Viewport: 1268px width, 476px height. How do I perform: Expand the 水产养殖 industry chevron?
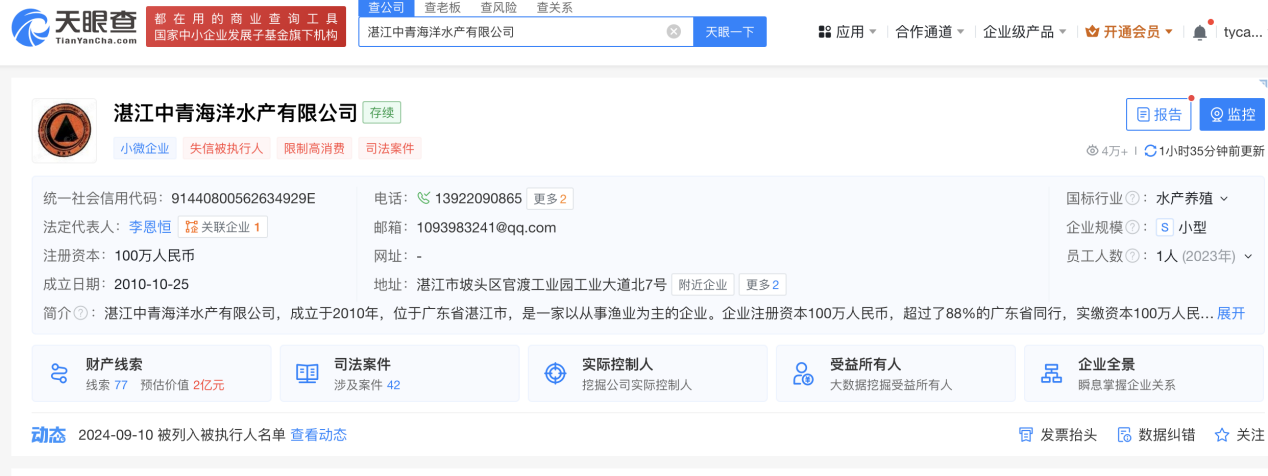click(x=1224, y=198)
